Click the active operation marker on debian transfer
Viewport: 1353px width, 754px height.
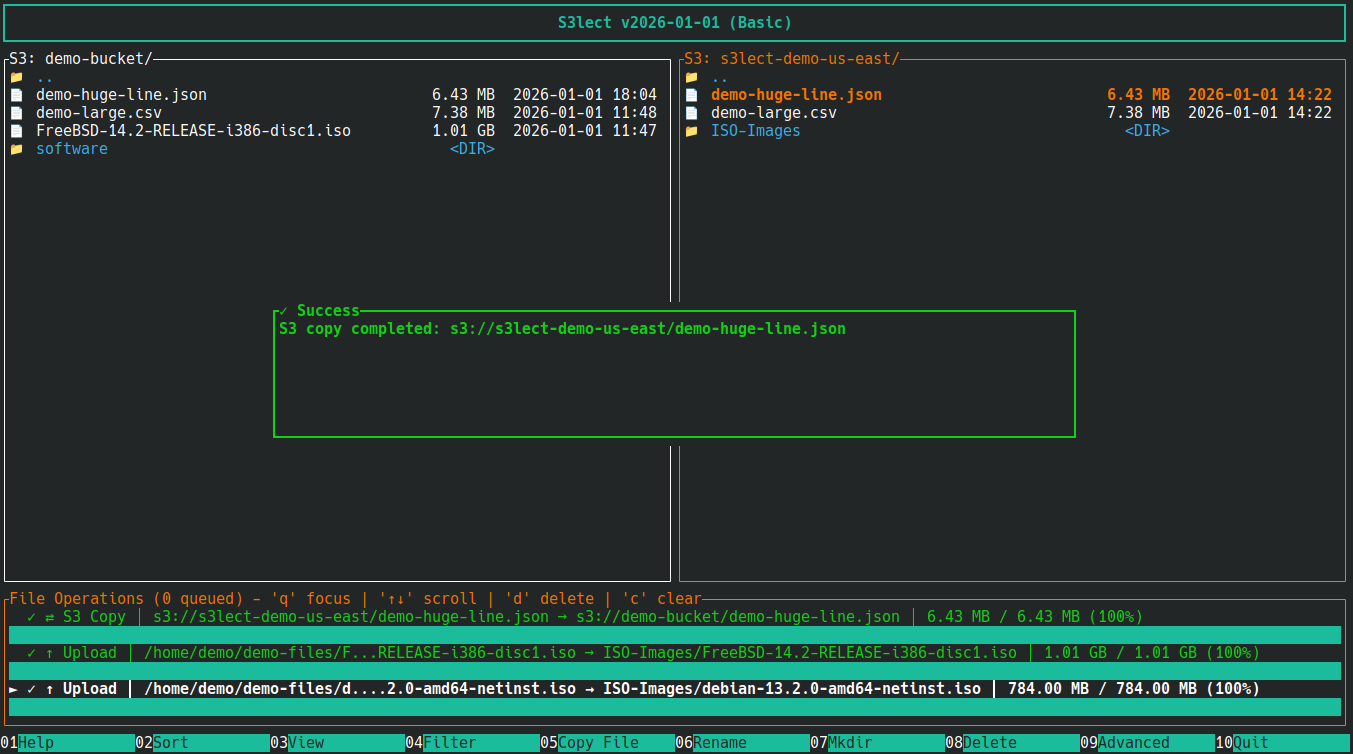(12, 688)
